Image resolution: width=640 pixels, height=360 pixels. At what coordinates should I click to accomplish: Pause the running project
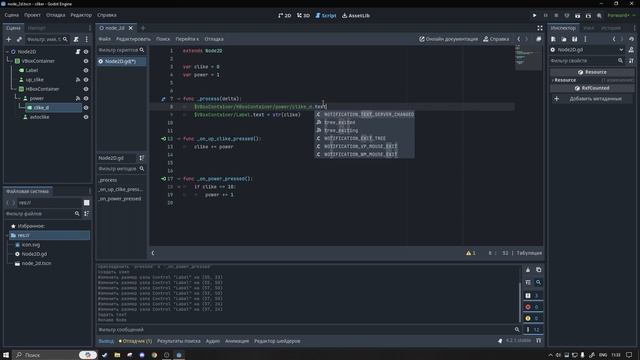(545, 16)
